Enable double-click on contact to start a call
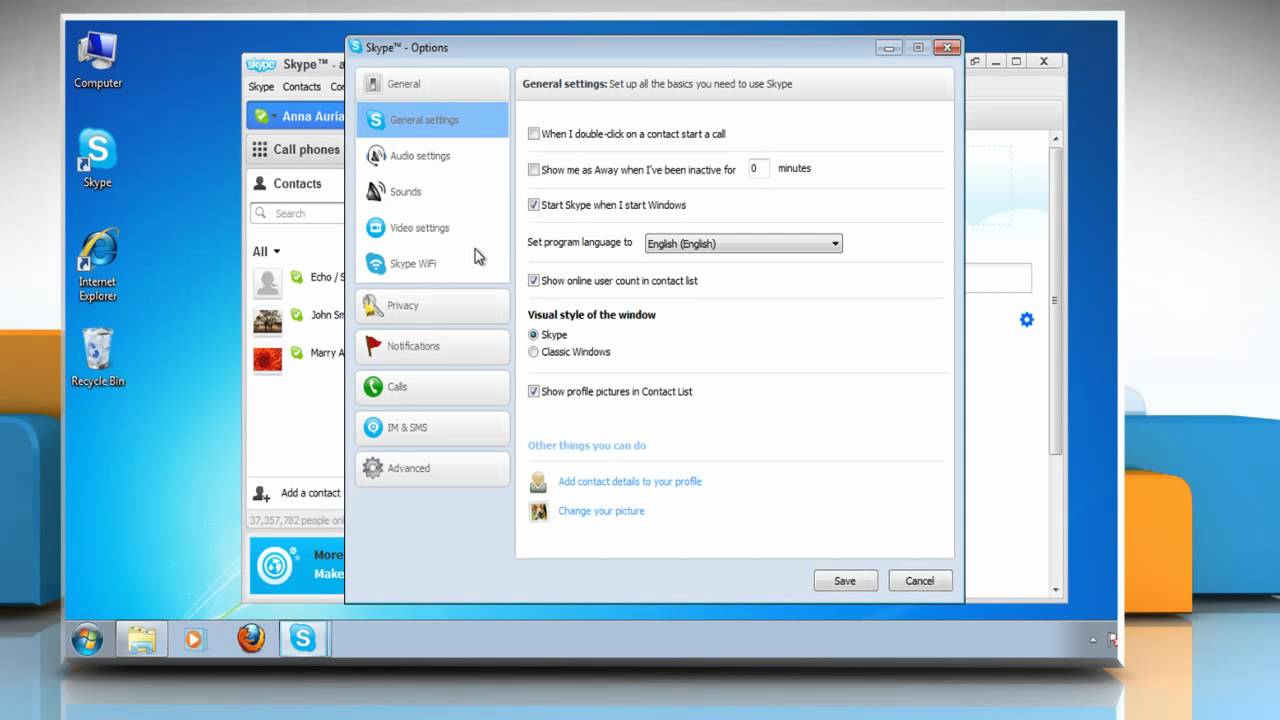 (534, 133)
